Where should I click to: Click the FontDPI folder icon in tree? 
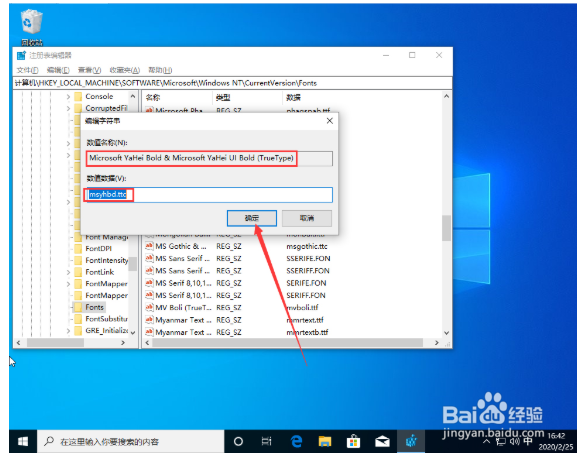click(x=78, y=248)
